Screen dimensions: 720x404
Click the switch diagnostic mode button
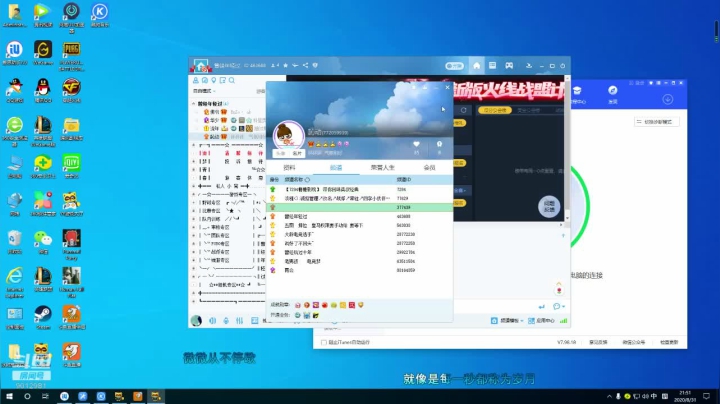point(657,122)
